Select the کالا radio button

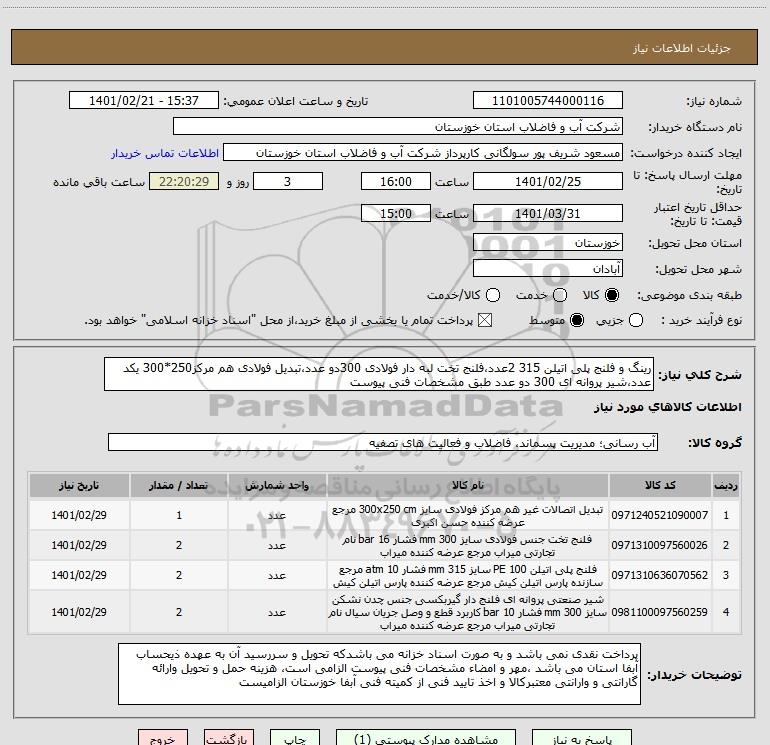[x=612, y=296]
